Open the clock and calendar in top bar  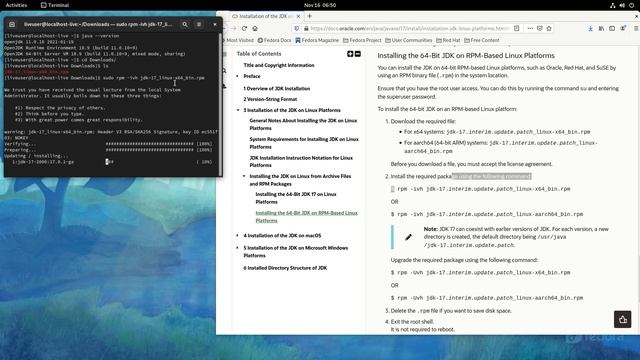tap(320, 5)
